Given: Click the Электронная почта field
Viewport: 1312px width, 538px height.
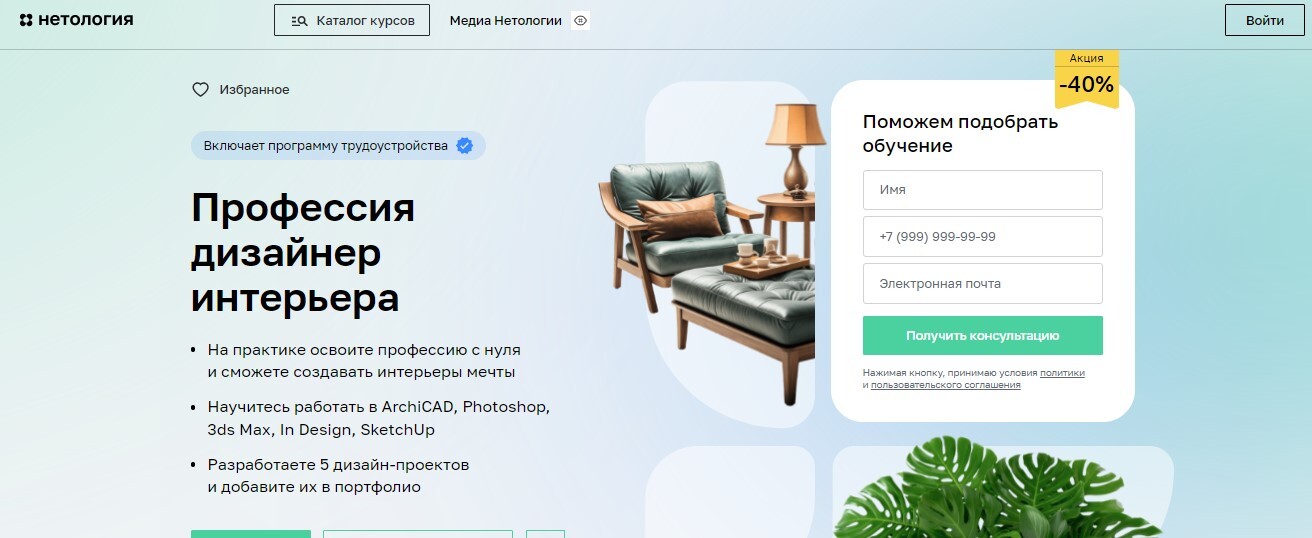Looking at the screenshot, I should point(982,284).
